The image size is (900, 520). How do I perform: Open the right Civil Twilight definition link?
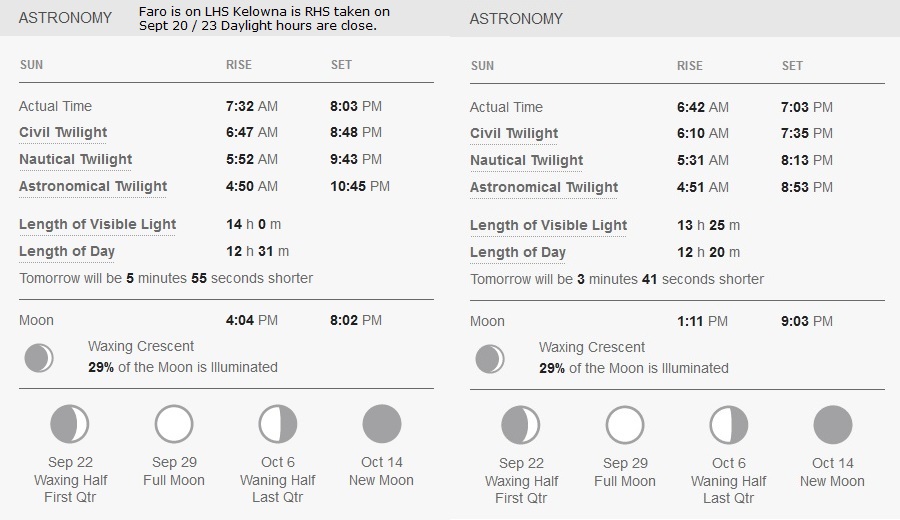pos(514,134)
